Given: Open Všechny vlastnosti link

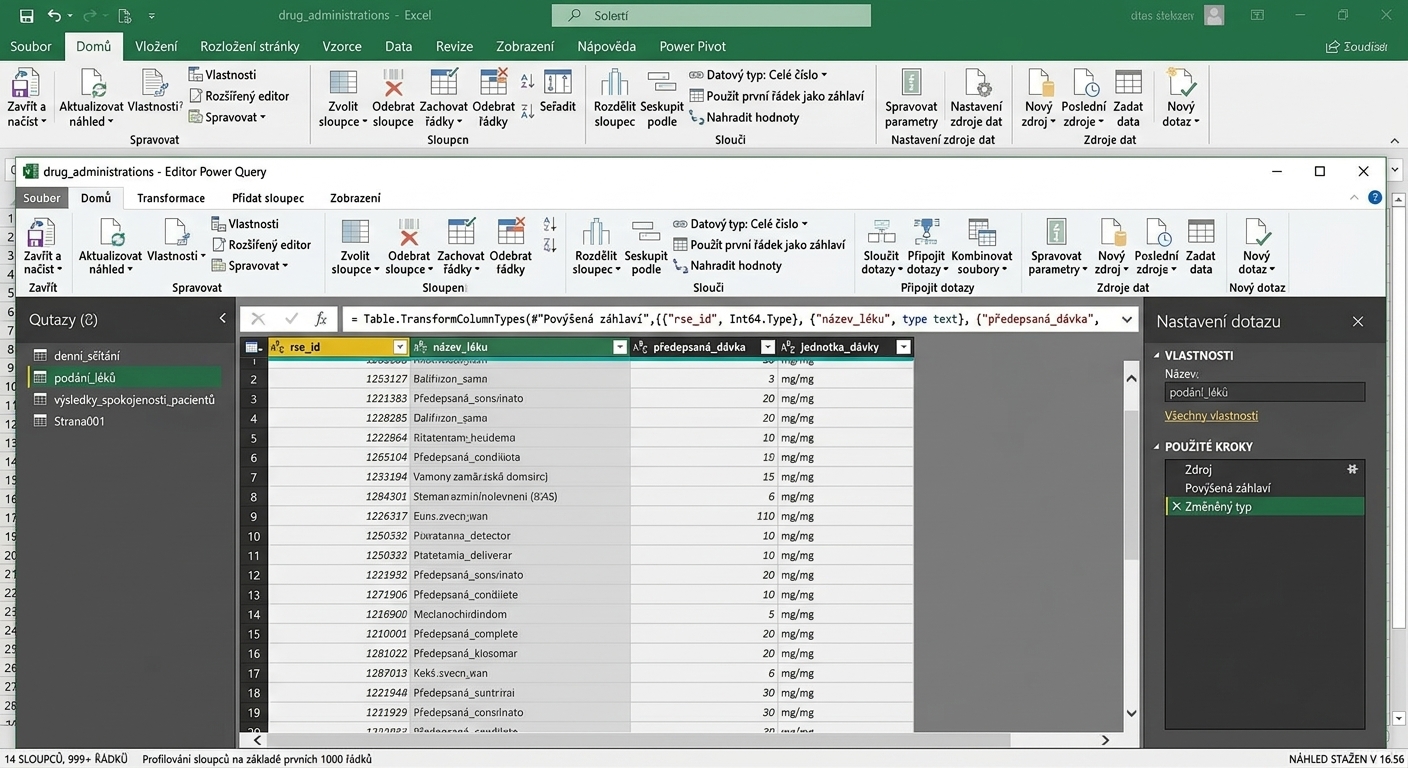Looking at the screenshot, I should coord(1211,415).
